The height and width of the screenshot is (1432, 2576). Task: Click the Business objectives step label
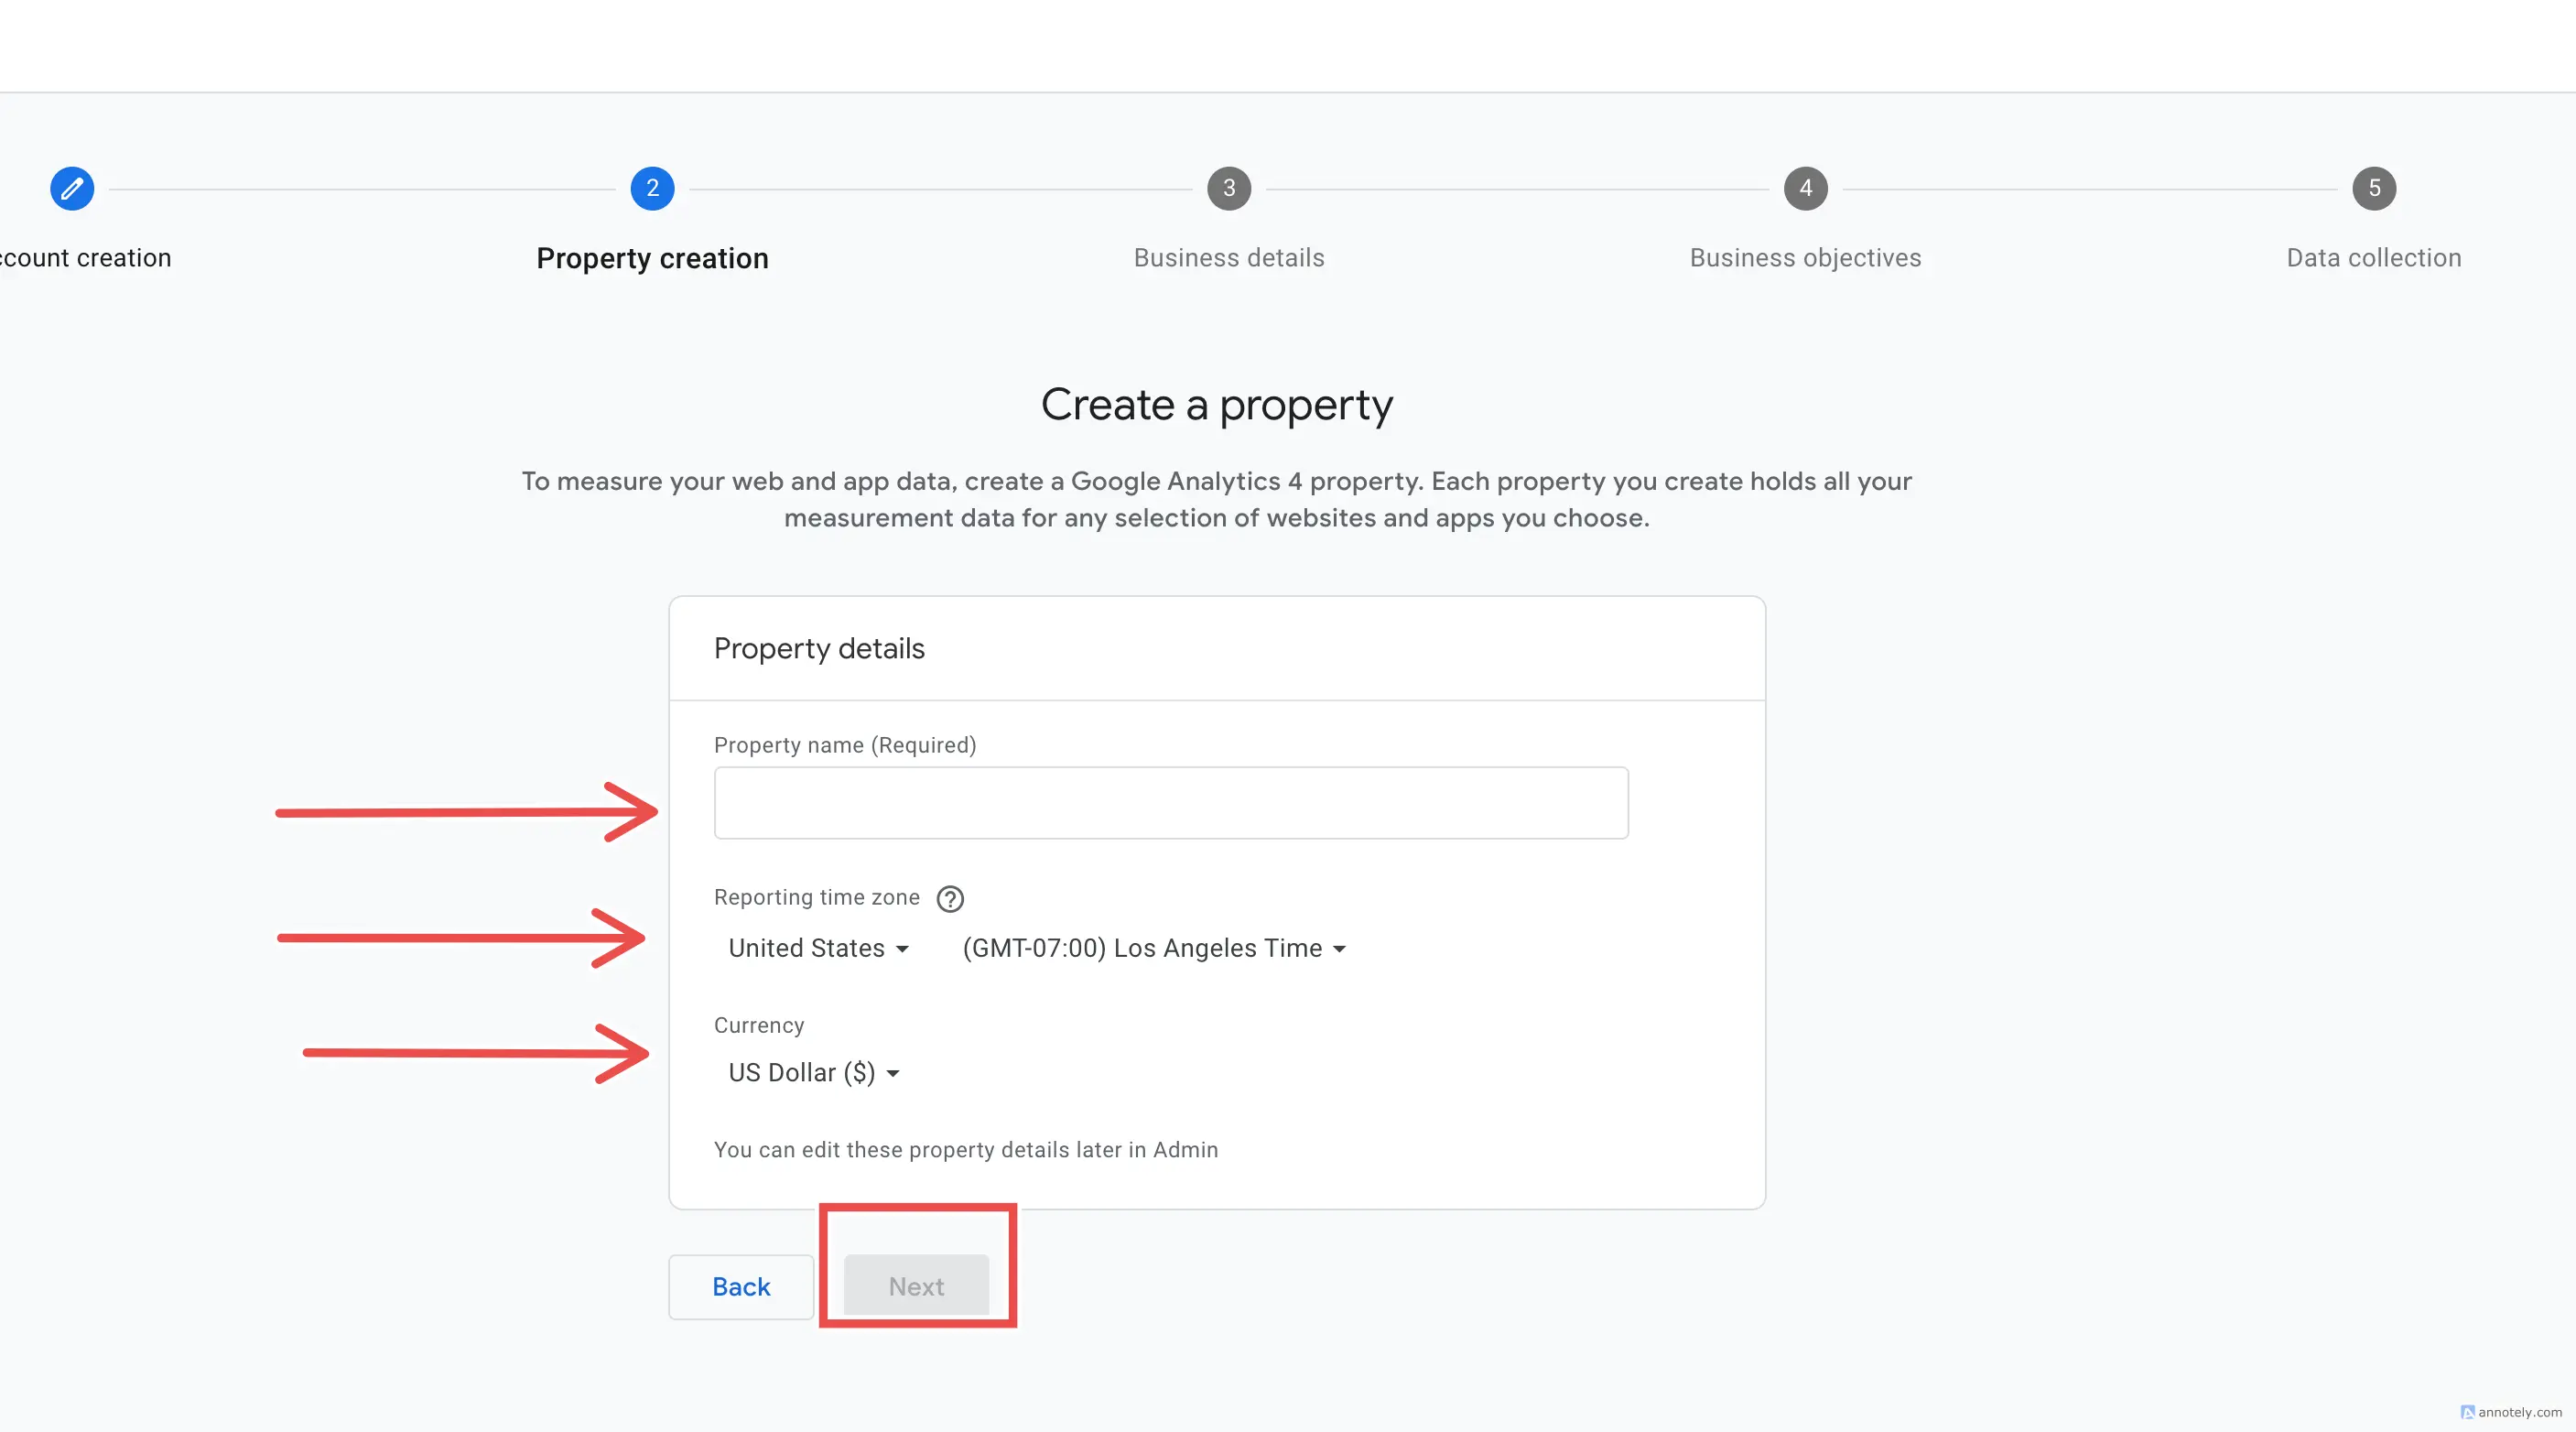pyautogui.click(x=1804, y=258)
